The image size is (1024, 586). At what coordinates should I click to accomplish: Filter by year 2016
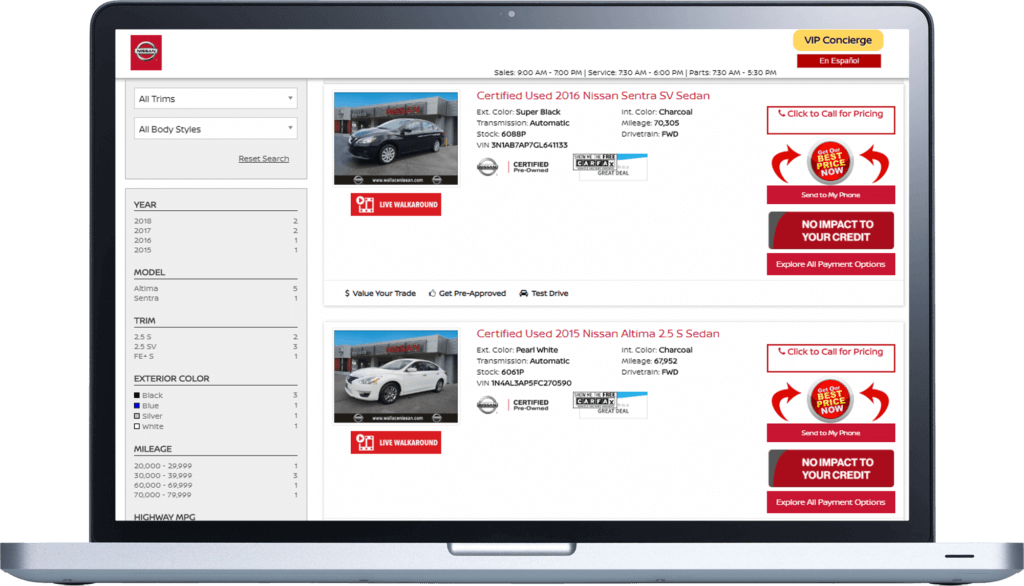pyautogui.click(x=142, y=240)
